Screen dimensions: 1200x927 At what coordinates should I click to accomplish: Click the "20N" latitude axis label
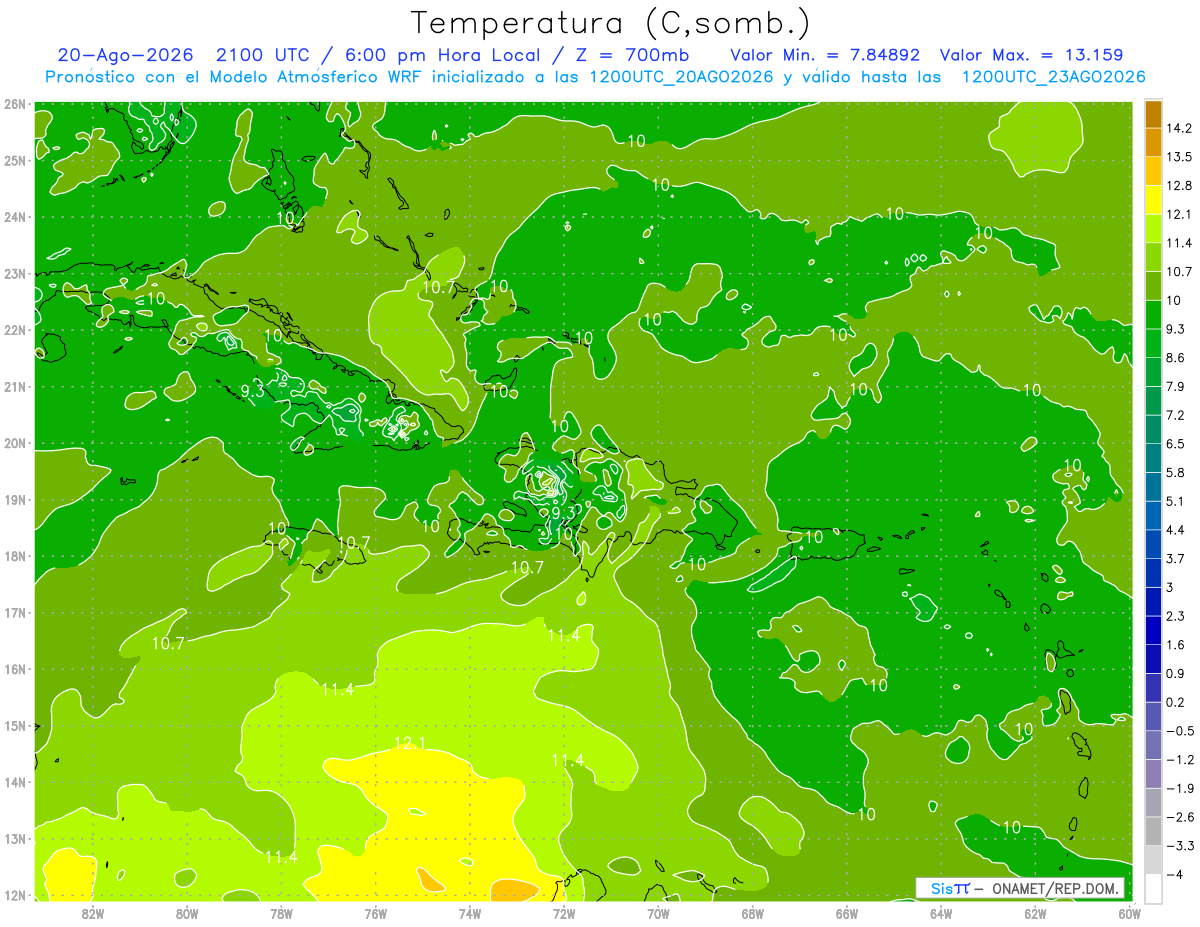[14, 443]
